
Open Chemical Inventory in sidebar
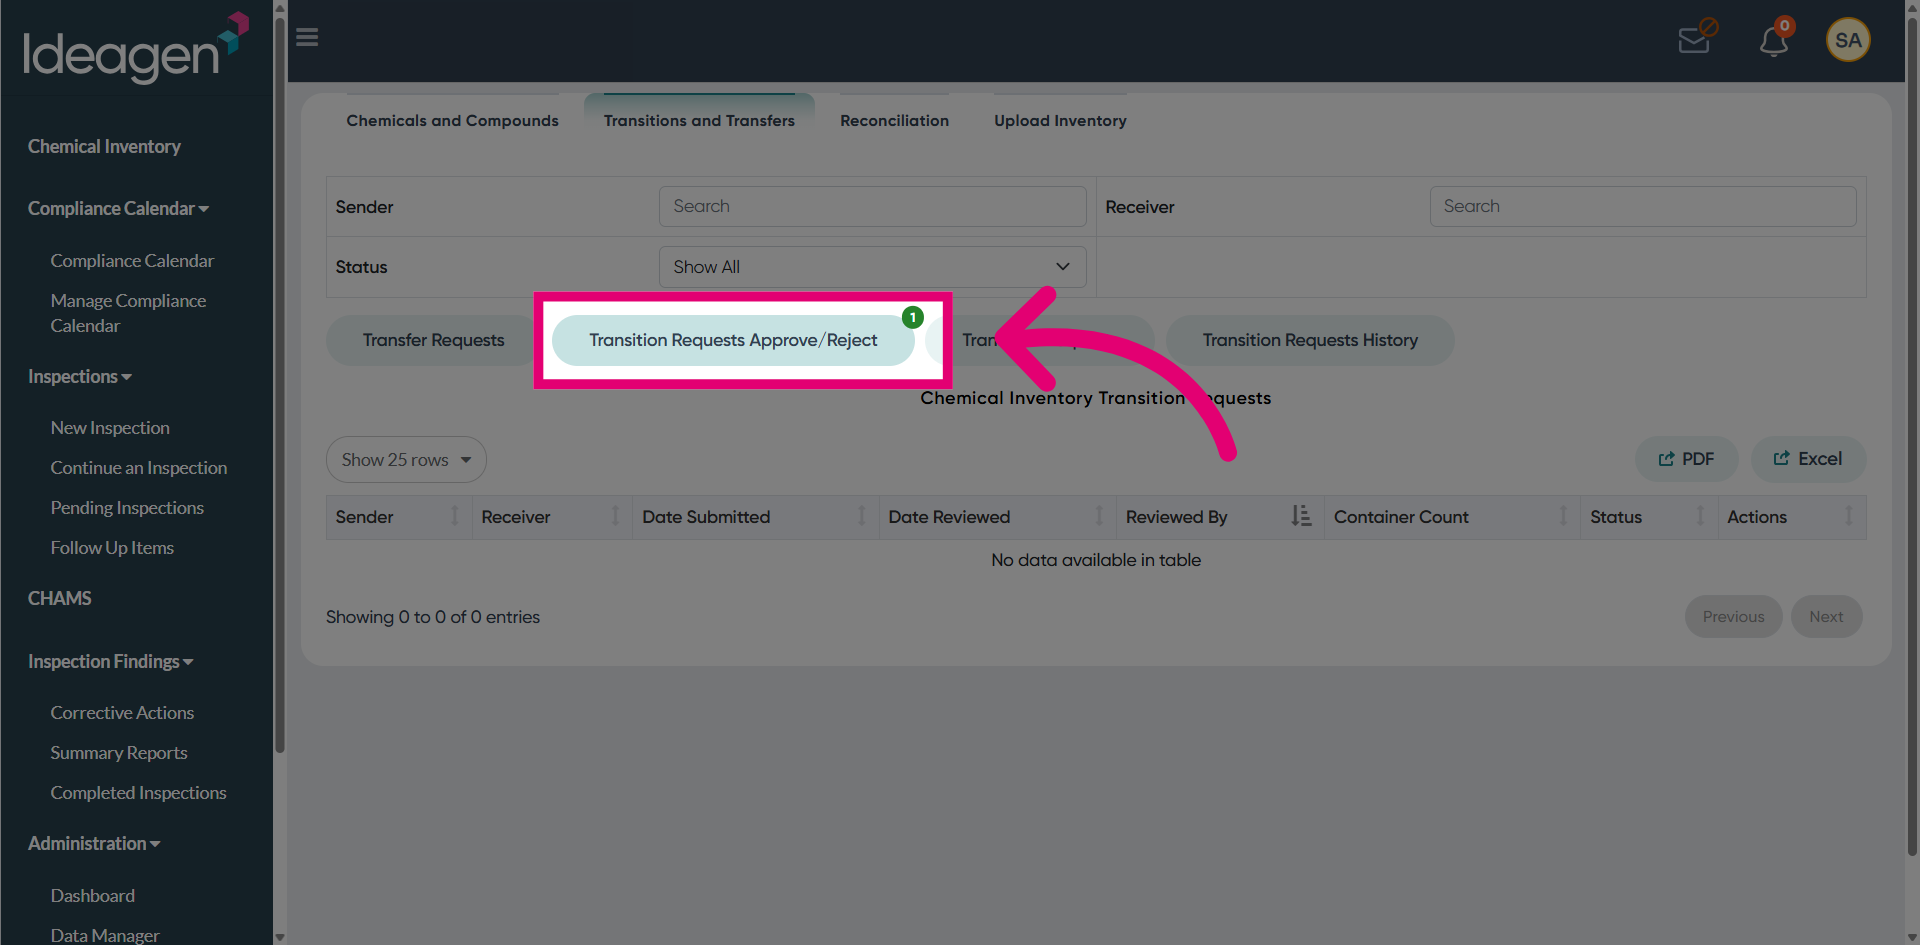[104, 146]
